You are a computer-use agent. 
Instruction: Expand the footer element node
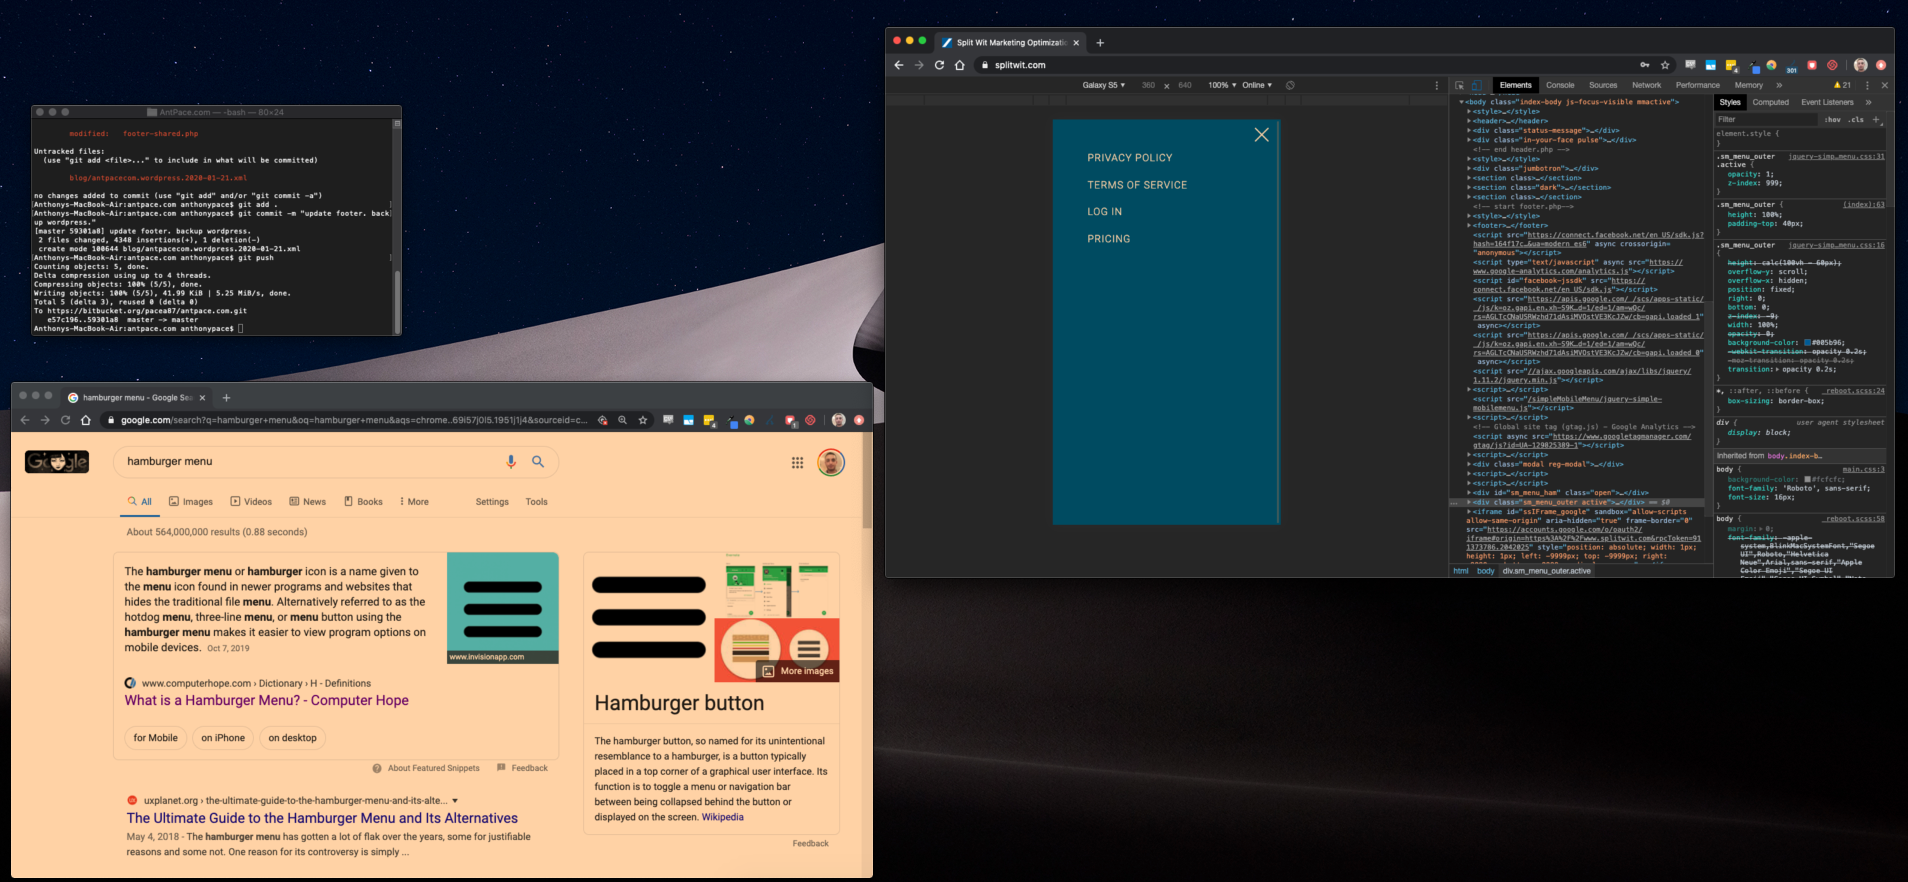pos(1469,226)
